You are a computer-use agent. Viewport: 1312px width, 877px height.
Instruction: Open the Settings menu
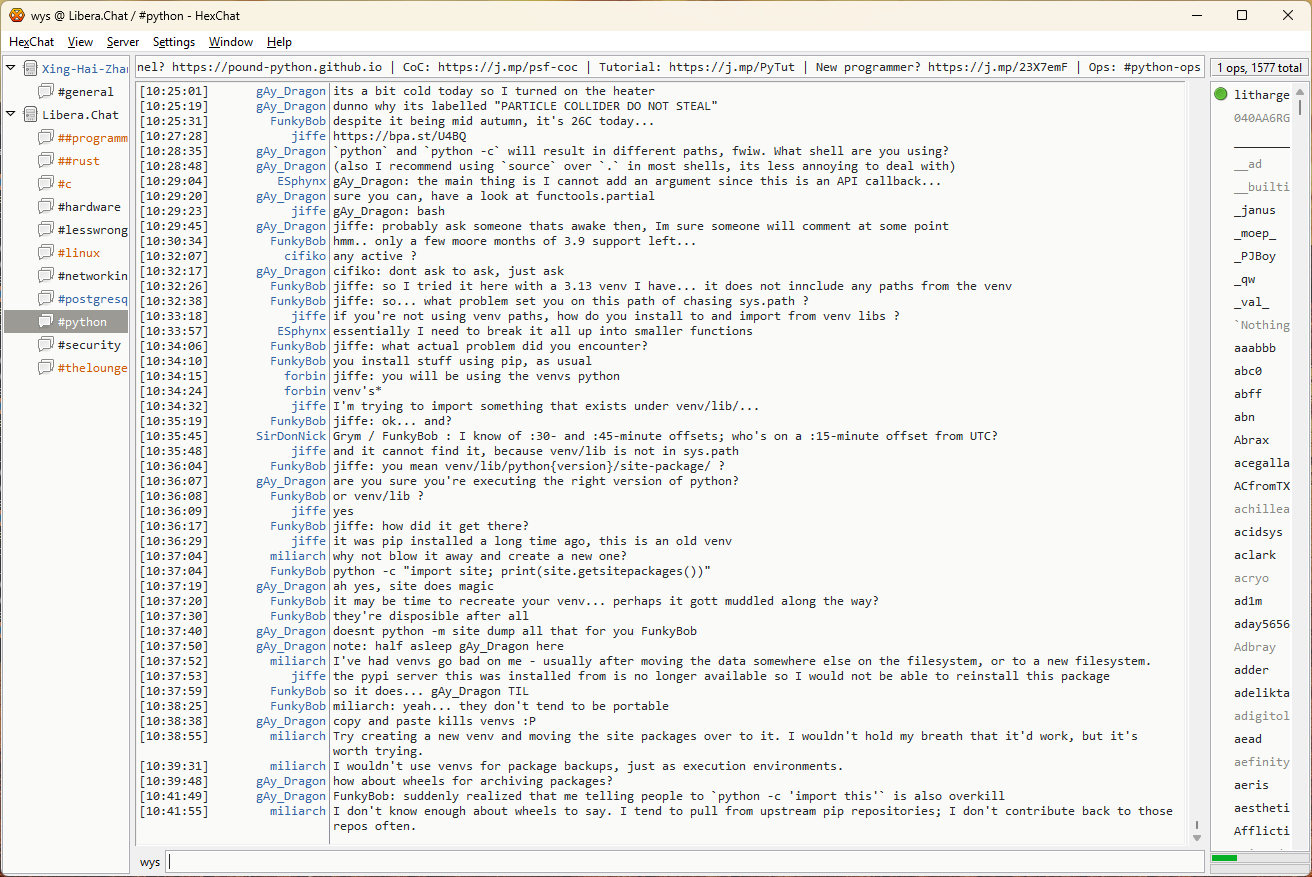[x=174, y=42]
